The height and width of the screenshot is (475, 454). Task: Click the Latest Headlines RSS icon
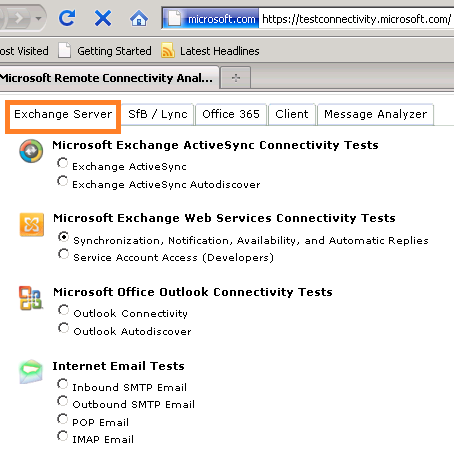(168, 51)
